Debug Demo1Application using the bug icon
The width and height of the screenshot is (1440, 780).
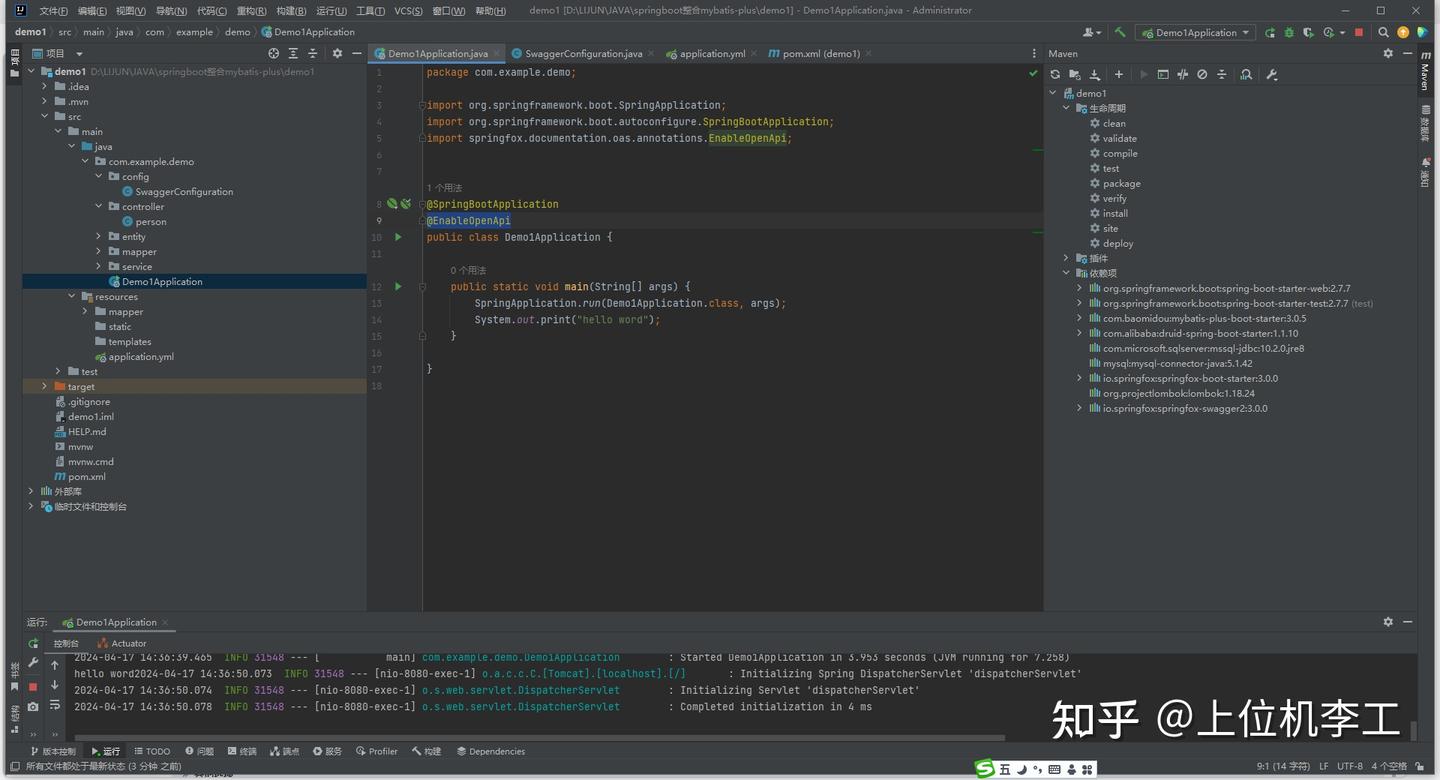(1288, 32)
